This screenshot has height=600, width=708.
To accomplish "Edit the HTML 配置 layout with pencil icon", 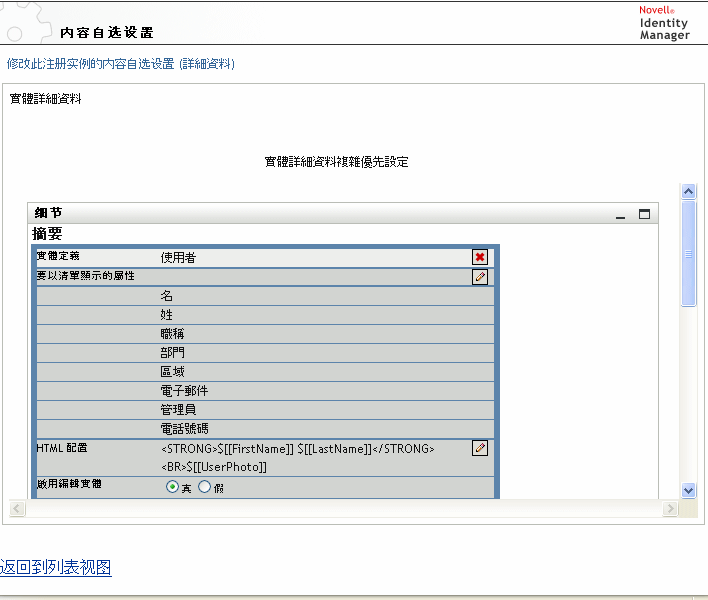I will click(x=480, y=448).
